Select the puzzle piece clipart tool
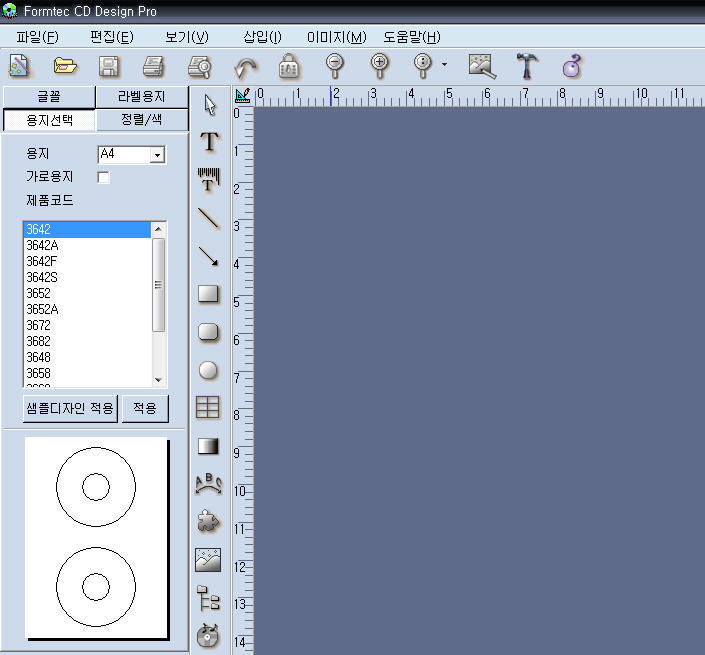Image resolution: width=705 pixels, height=655 pixels. click(208, 521)
